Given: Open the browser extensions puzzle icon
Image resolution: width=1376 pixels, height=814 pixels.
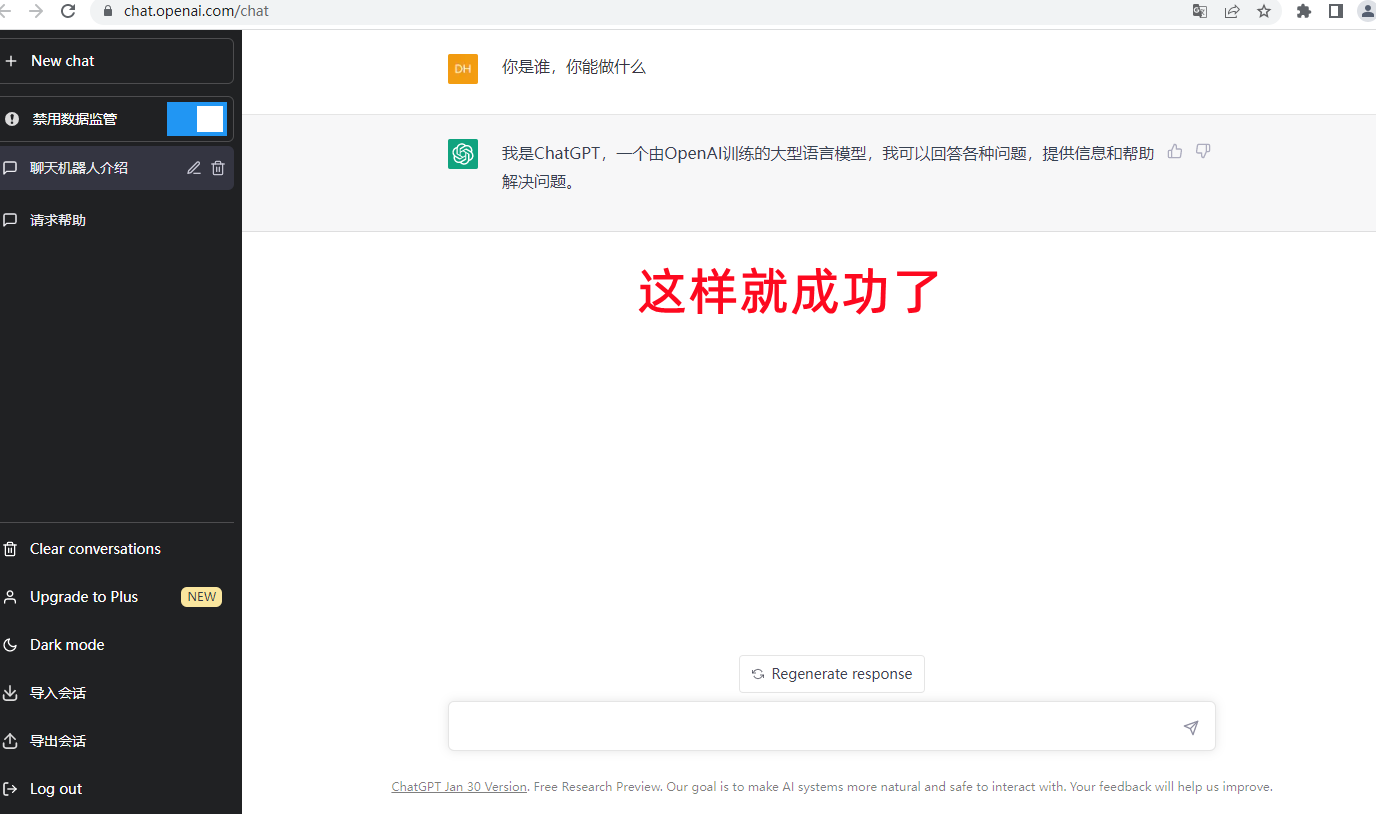Looking at the screenshot, I should pyautogui.click(x=1303, y=11).
